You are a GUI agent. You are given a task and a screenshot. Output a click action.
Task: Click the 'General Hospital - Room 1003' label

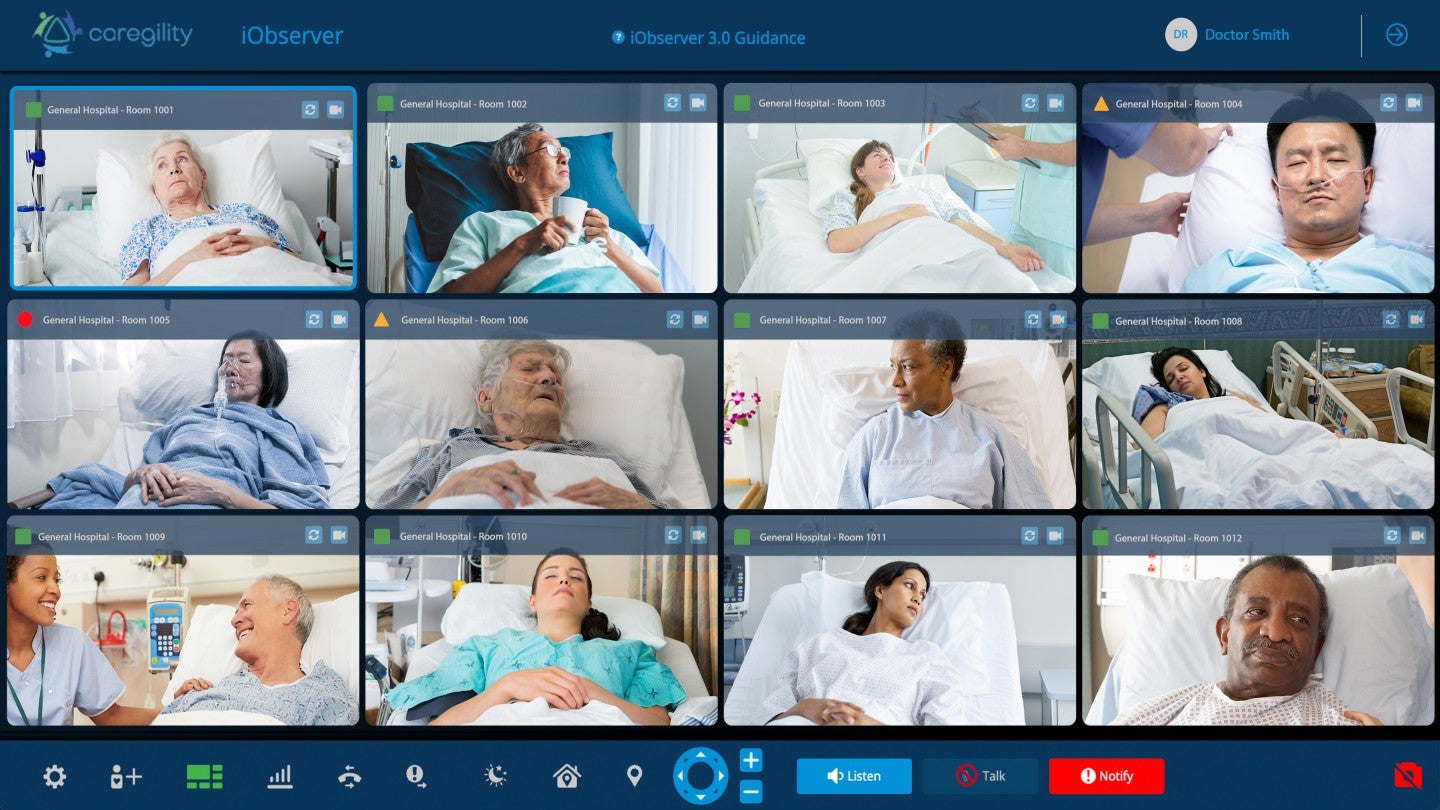tap(821, 103)
